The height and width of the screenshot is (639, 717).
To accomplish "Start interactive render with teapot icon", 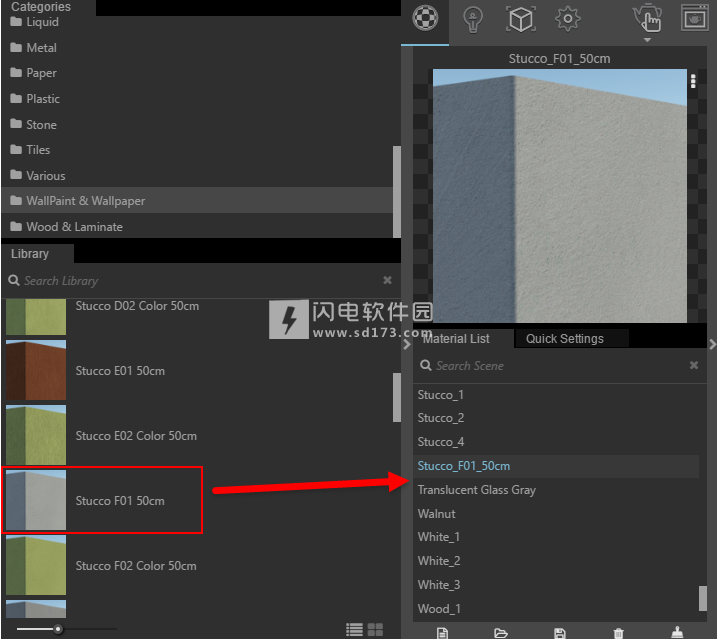I will tap(647, 18).
